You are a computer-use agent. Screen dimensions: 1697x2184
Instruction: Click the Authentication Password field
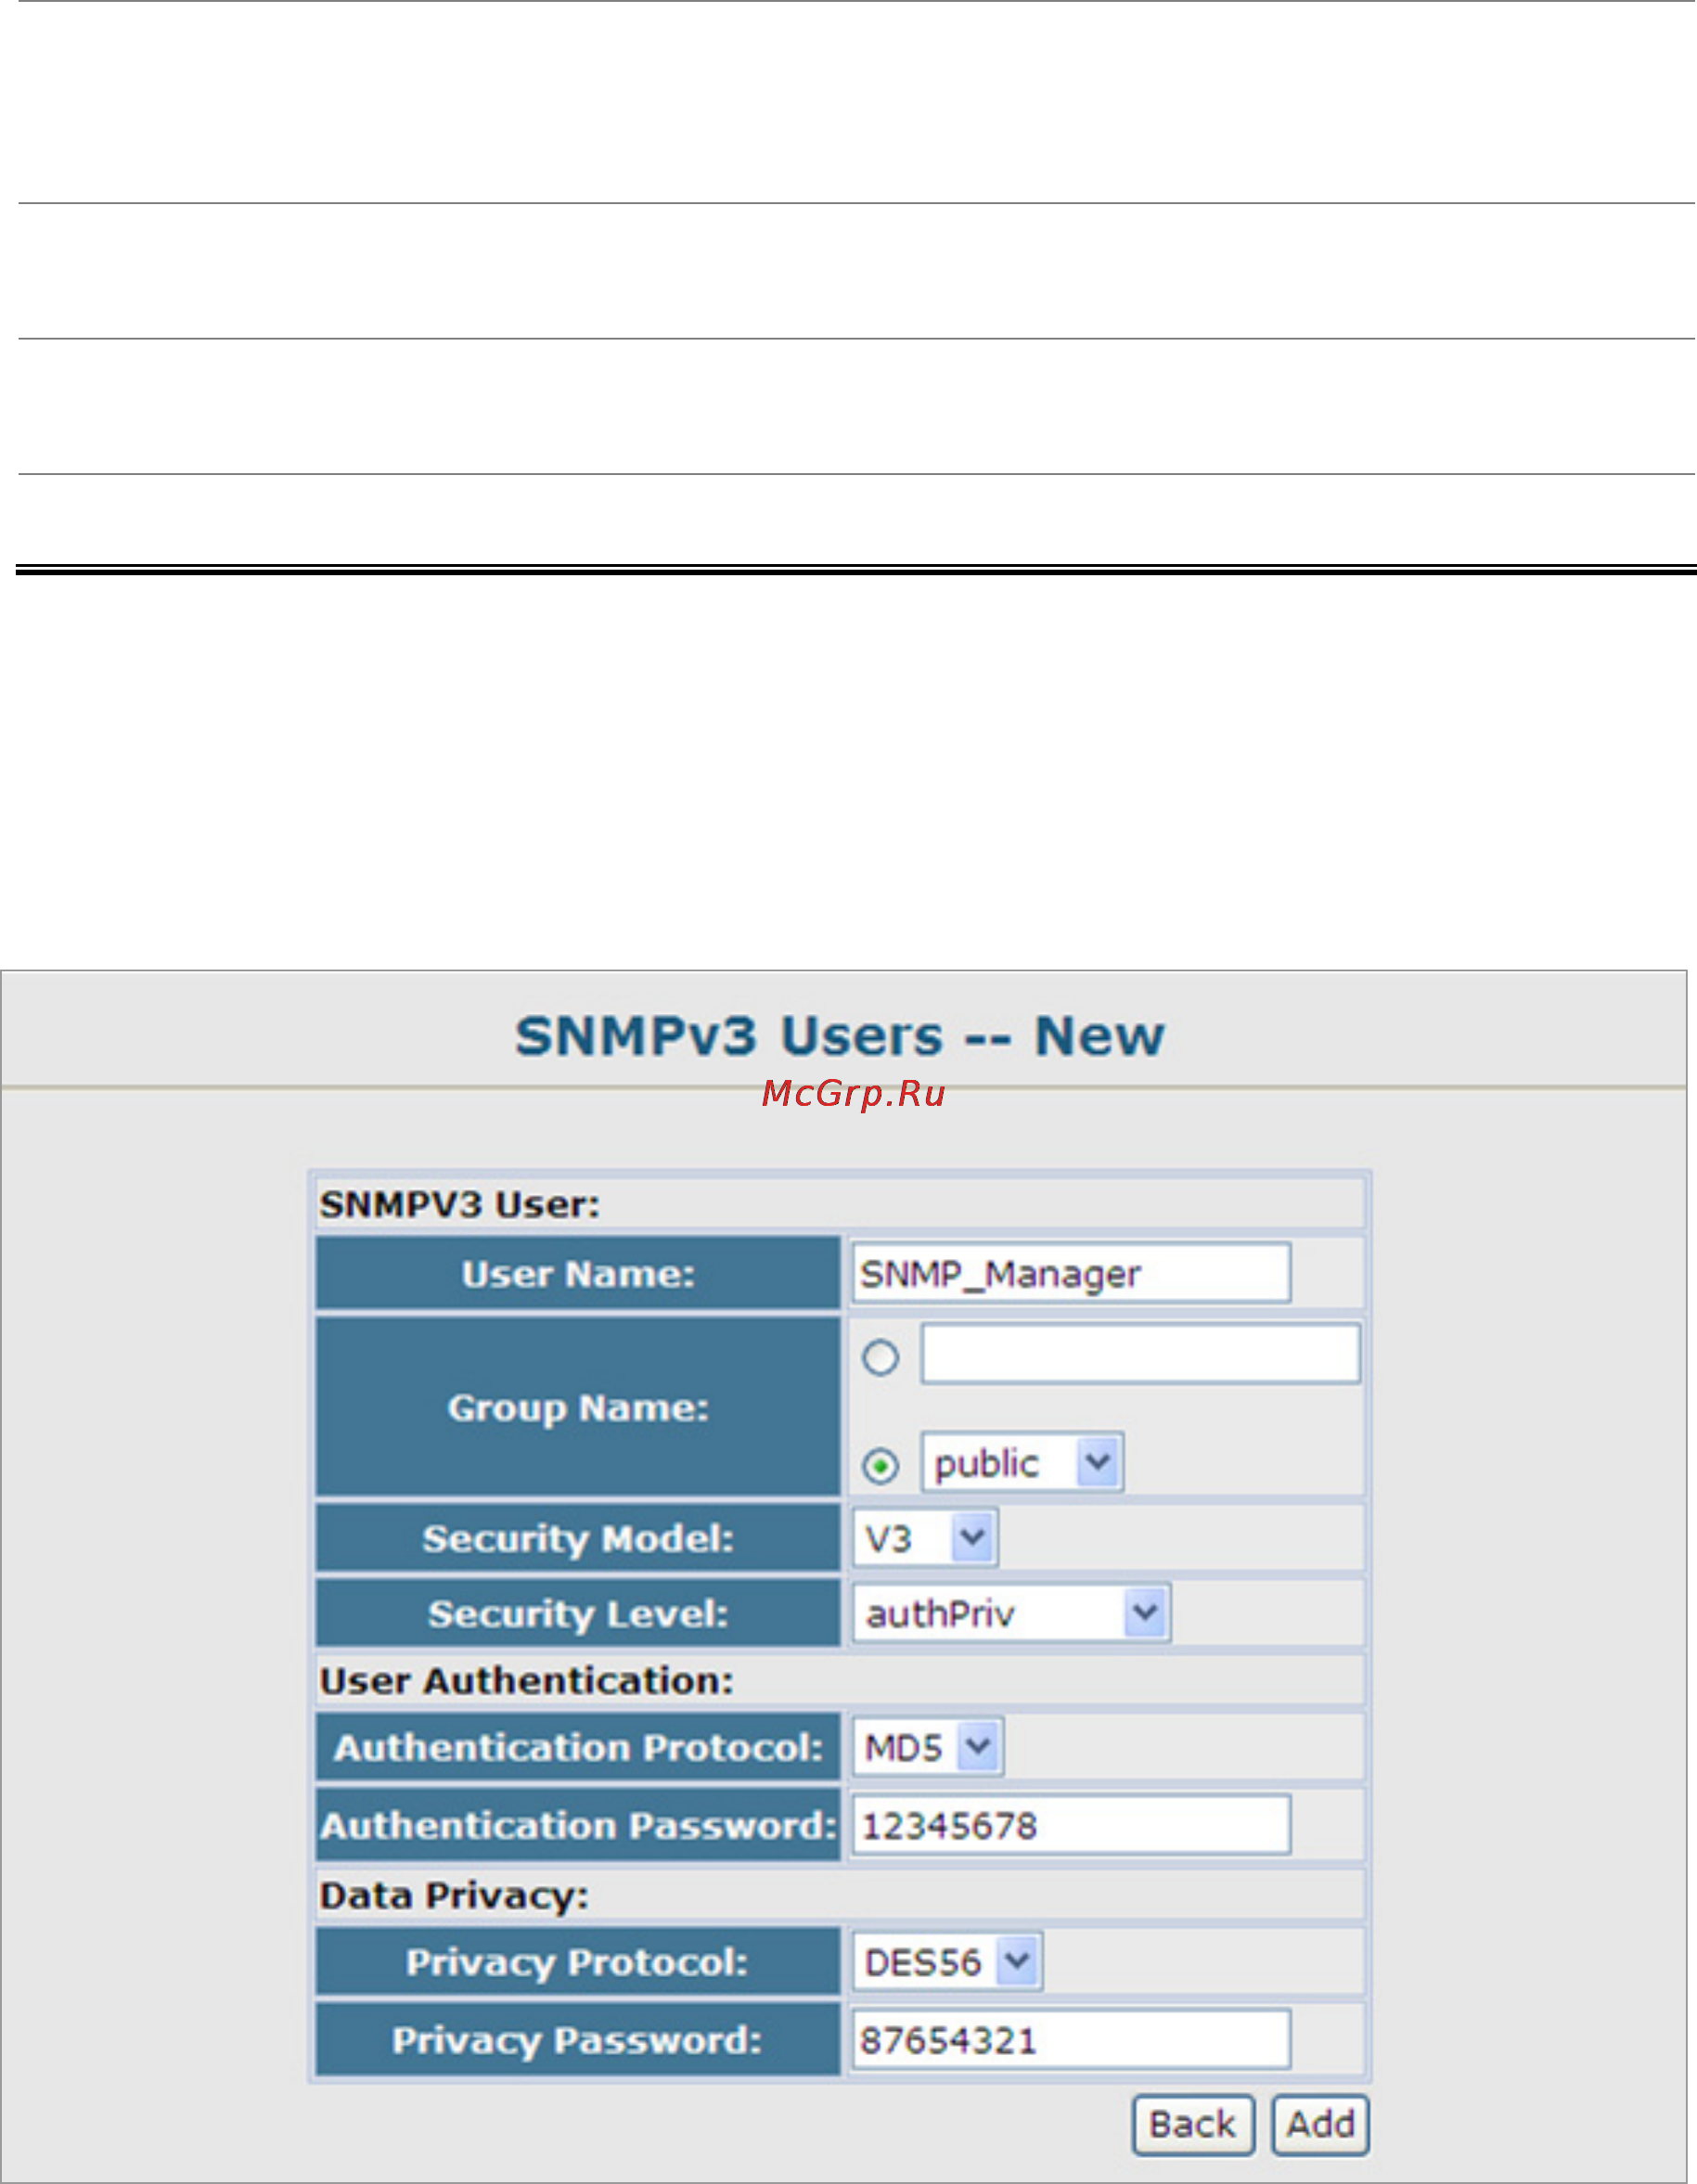[x=1070, y=1825]
